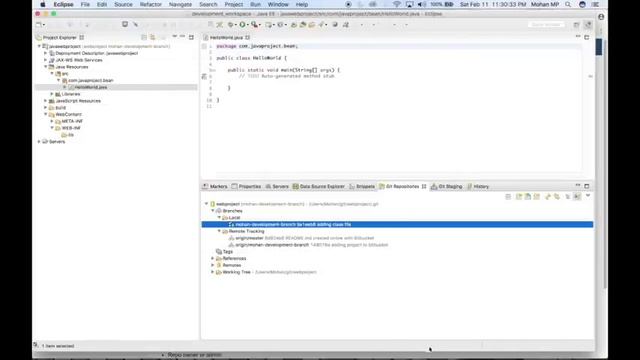Click the volume icon in menu bar
This screenshot has width=640, height=360.
click(x=422, y=4)
